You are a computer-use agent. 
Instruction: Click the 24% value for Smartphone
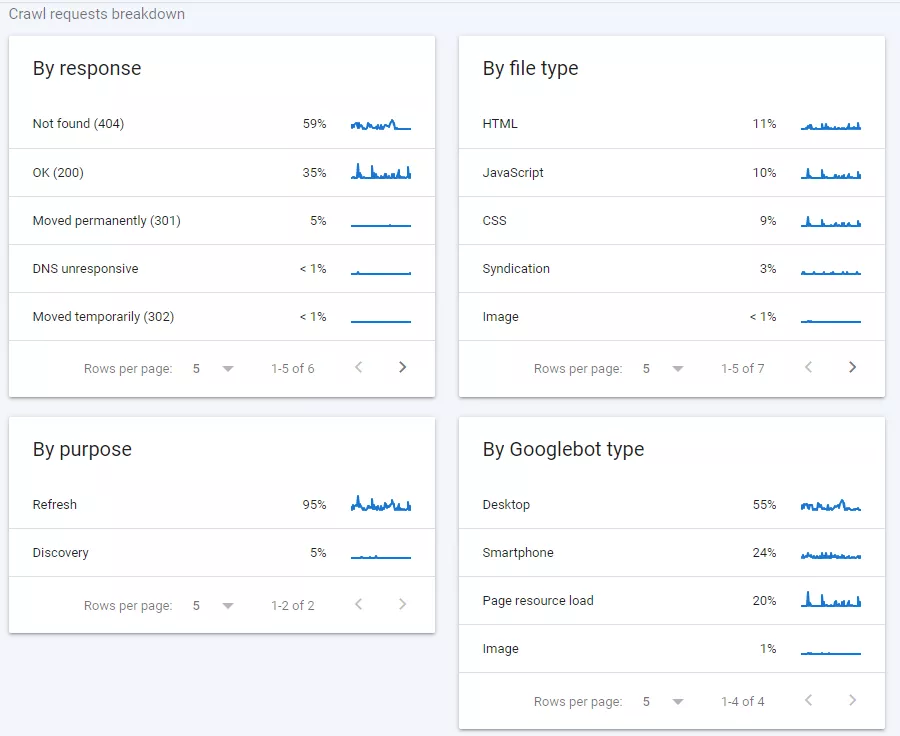click(765, 553)
